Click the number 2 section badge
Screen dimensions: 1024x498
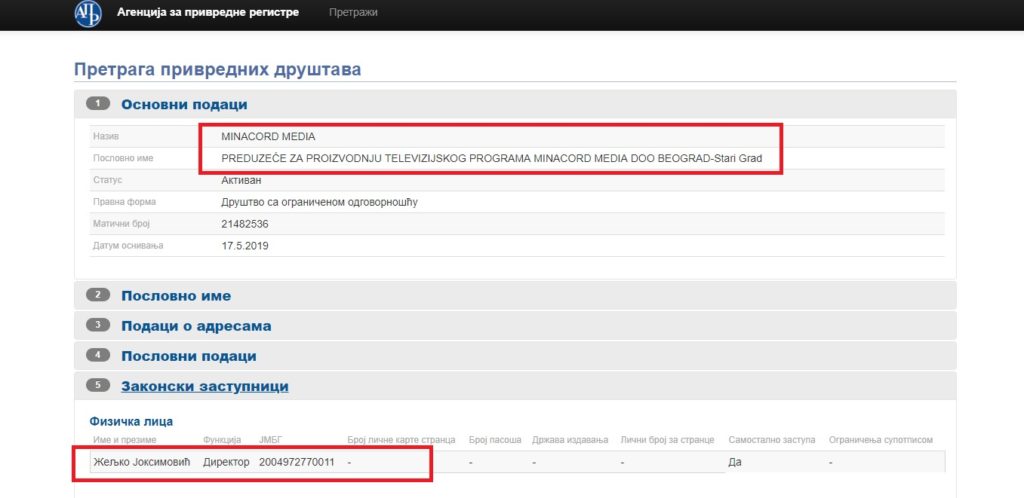tap(98, 295)
